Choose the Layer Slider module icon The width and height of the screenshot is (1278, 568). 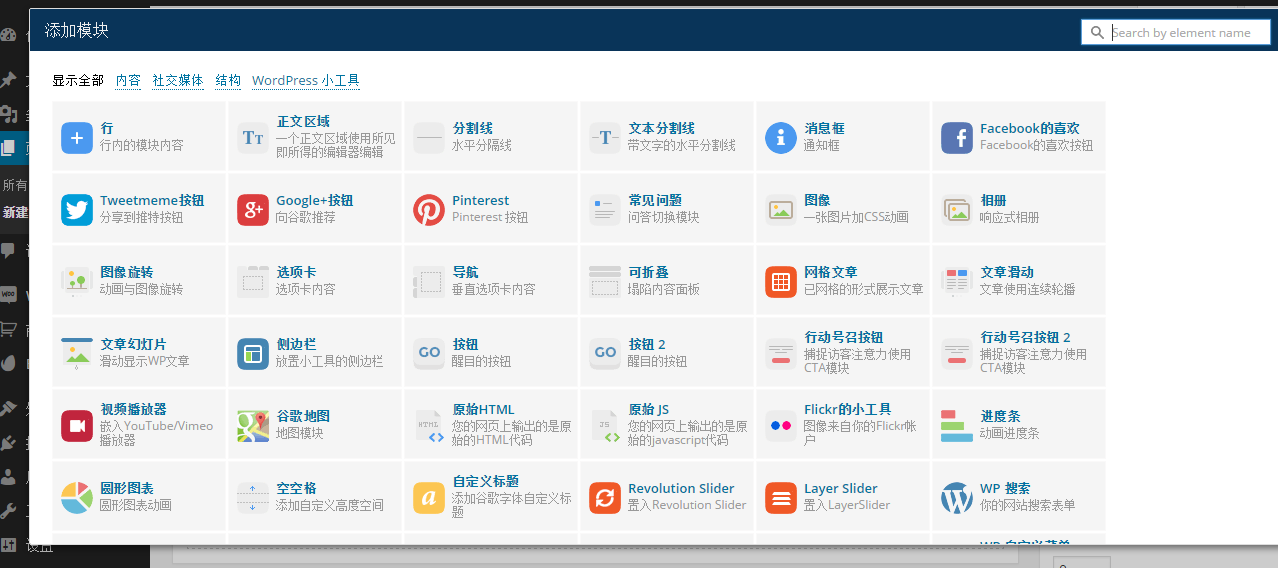(781, 498)
